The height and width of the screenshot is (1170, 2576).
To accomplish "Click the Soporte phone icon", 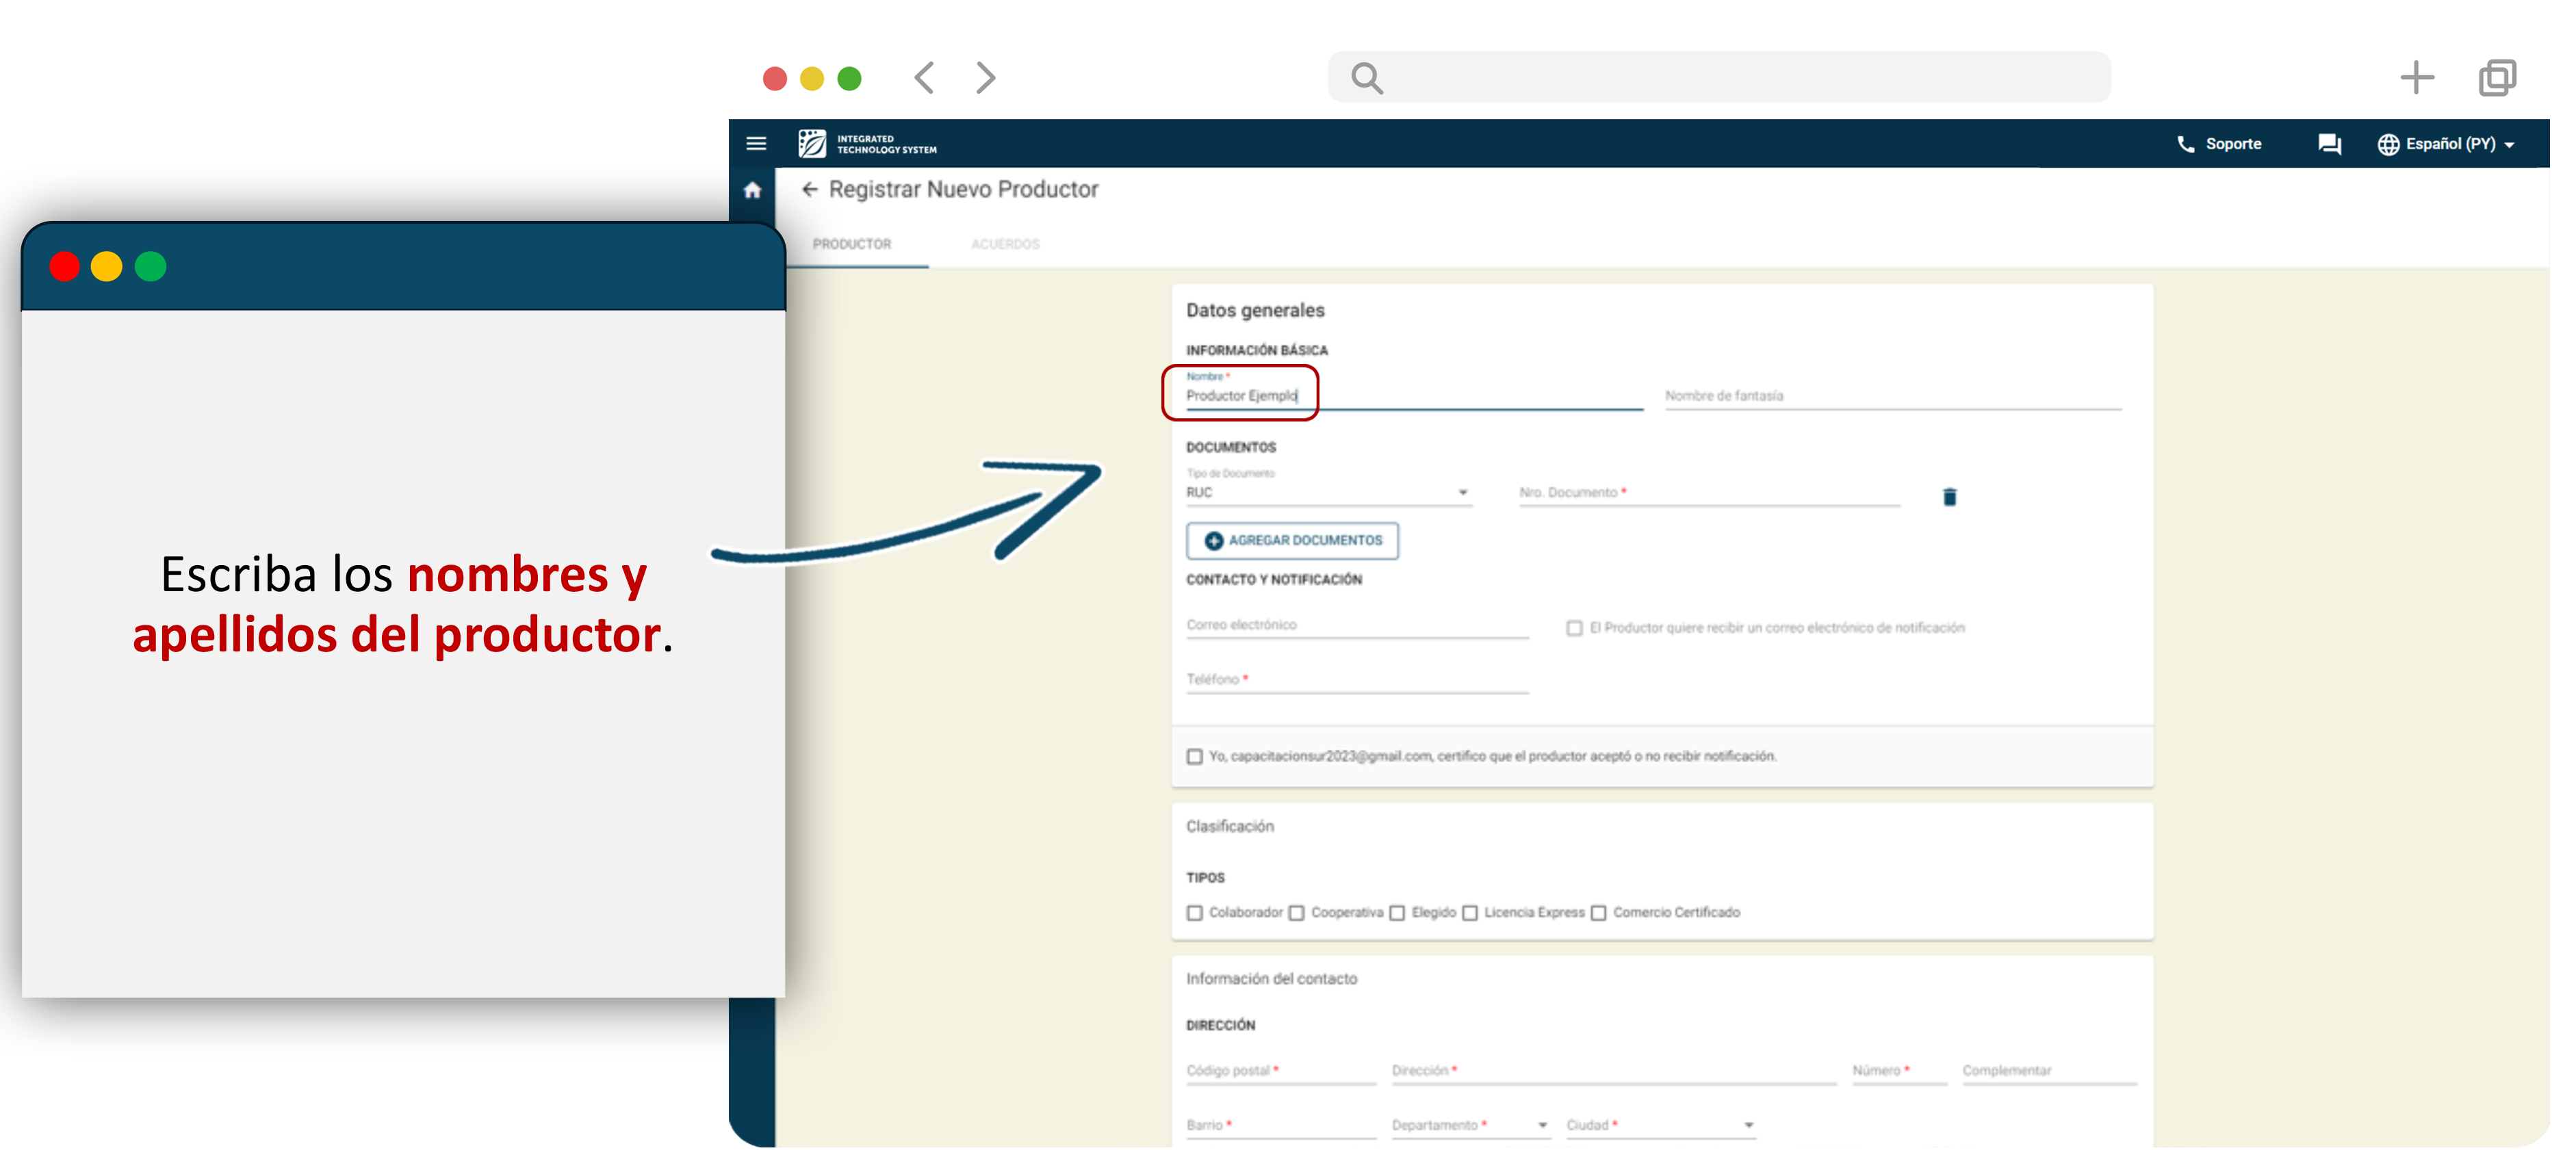I will pos(2185,144).
